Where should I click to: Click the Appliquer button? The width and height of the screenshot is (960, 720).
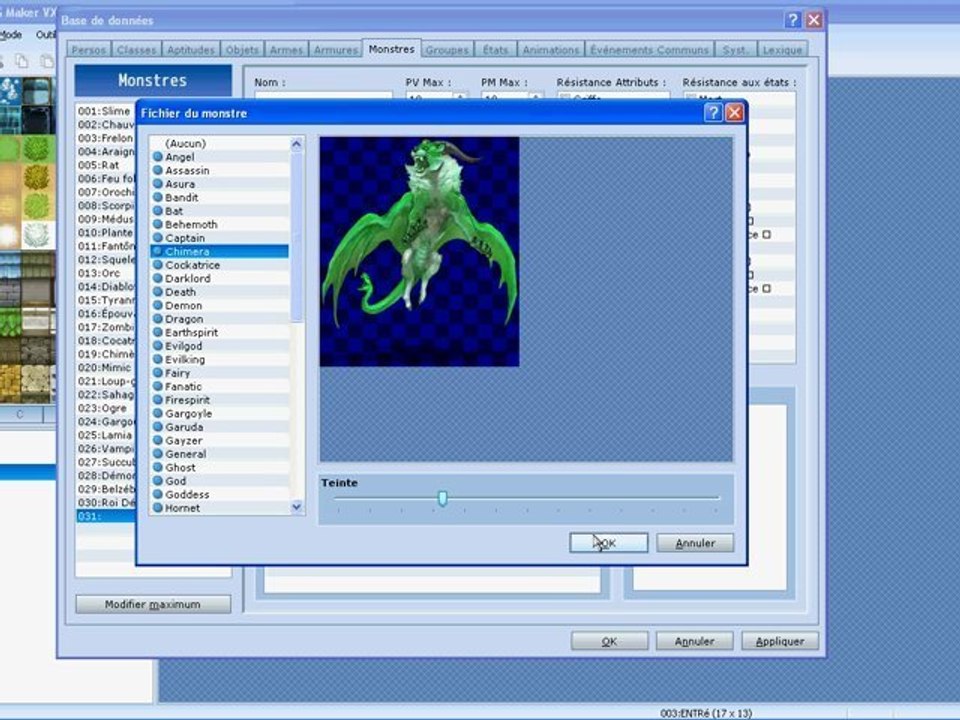pyautogui.click(x=780, y=641)
